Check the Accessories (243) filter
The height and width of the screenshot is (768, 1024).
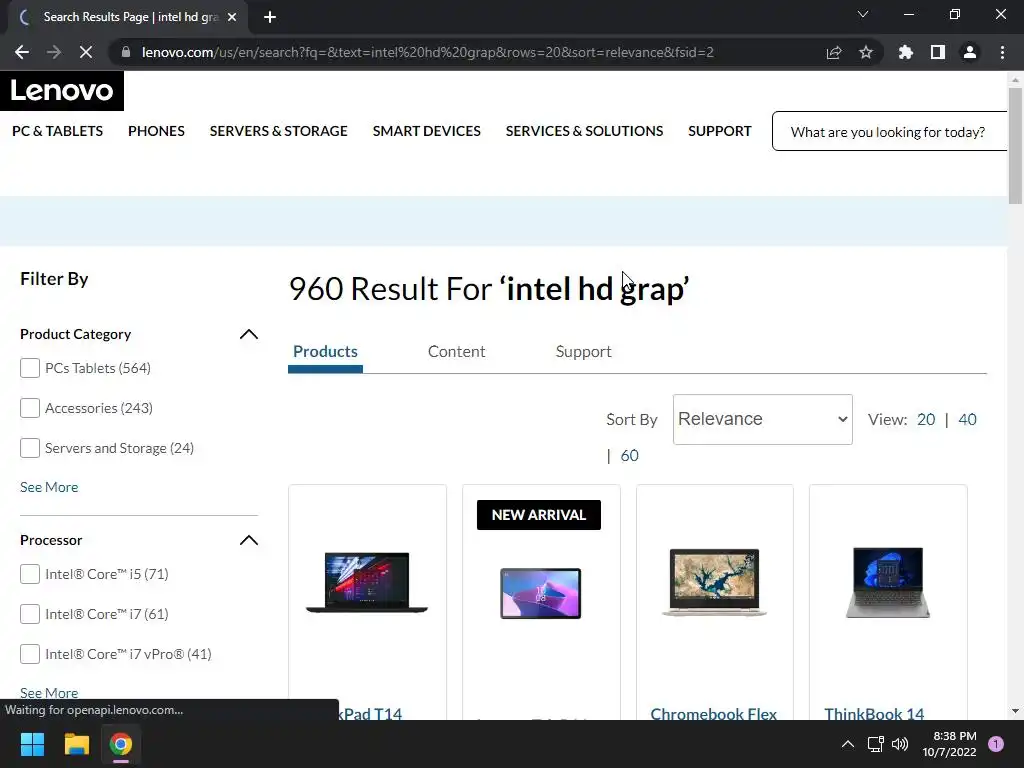(x=29, y=408)
